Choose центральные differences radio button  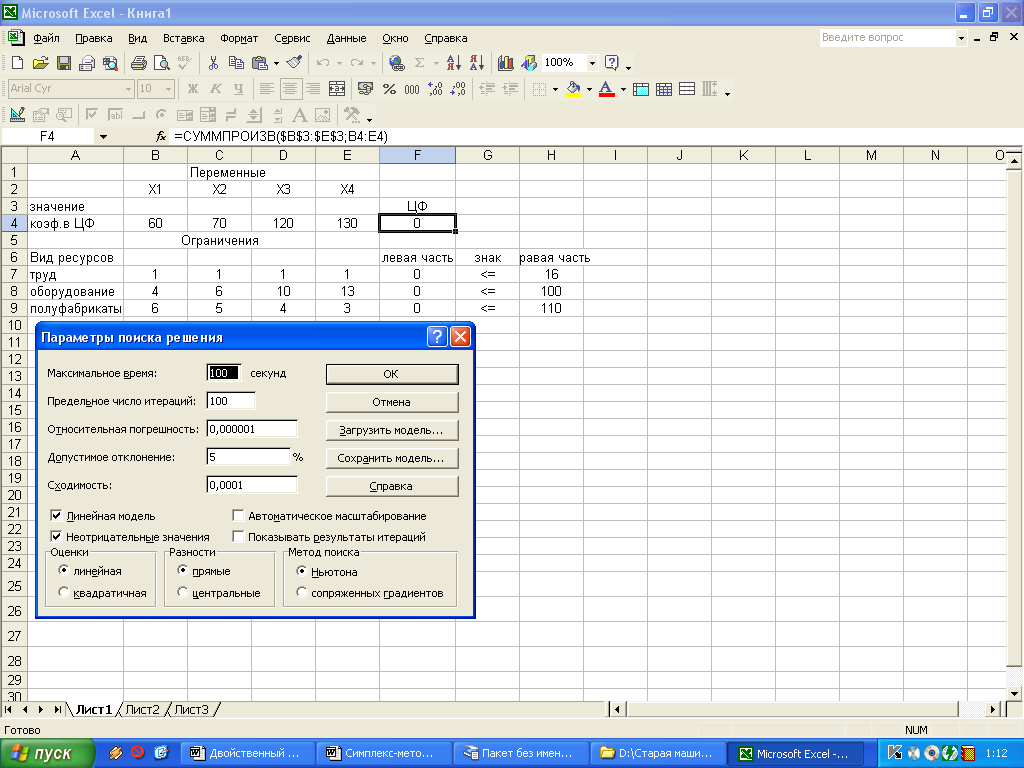(182, 592)
